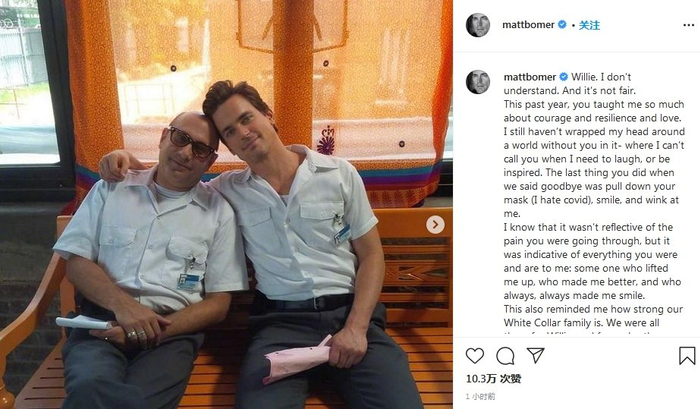Open mattbomer profile from header username
This screenshot has height=409, width=700.
[x=528, y=25]
